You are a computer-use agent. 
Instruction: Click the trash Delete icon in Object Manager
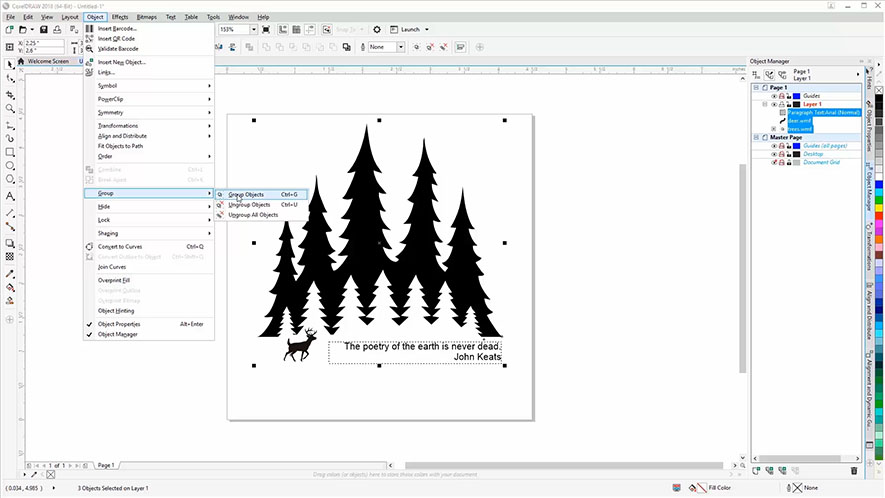pyautogui.click(x=853, y=470)
